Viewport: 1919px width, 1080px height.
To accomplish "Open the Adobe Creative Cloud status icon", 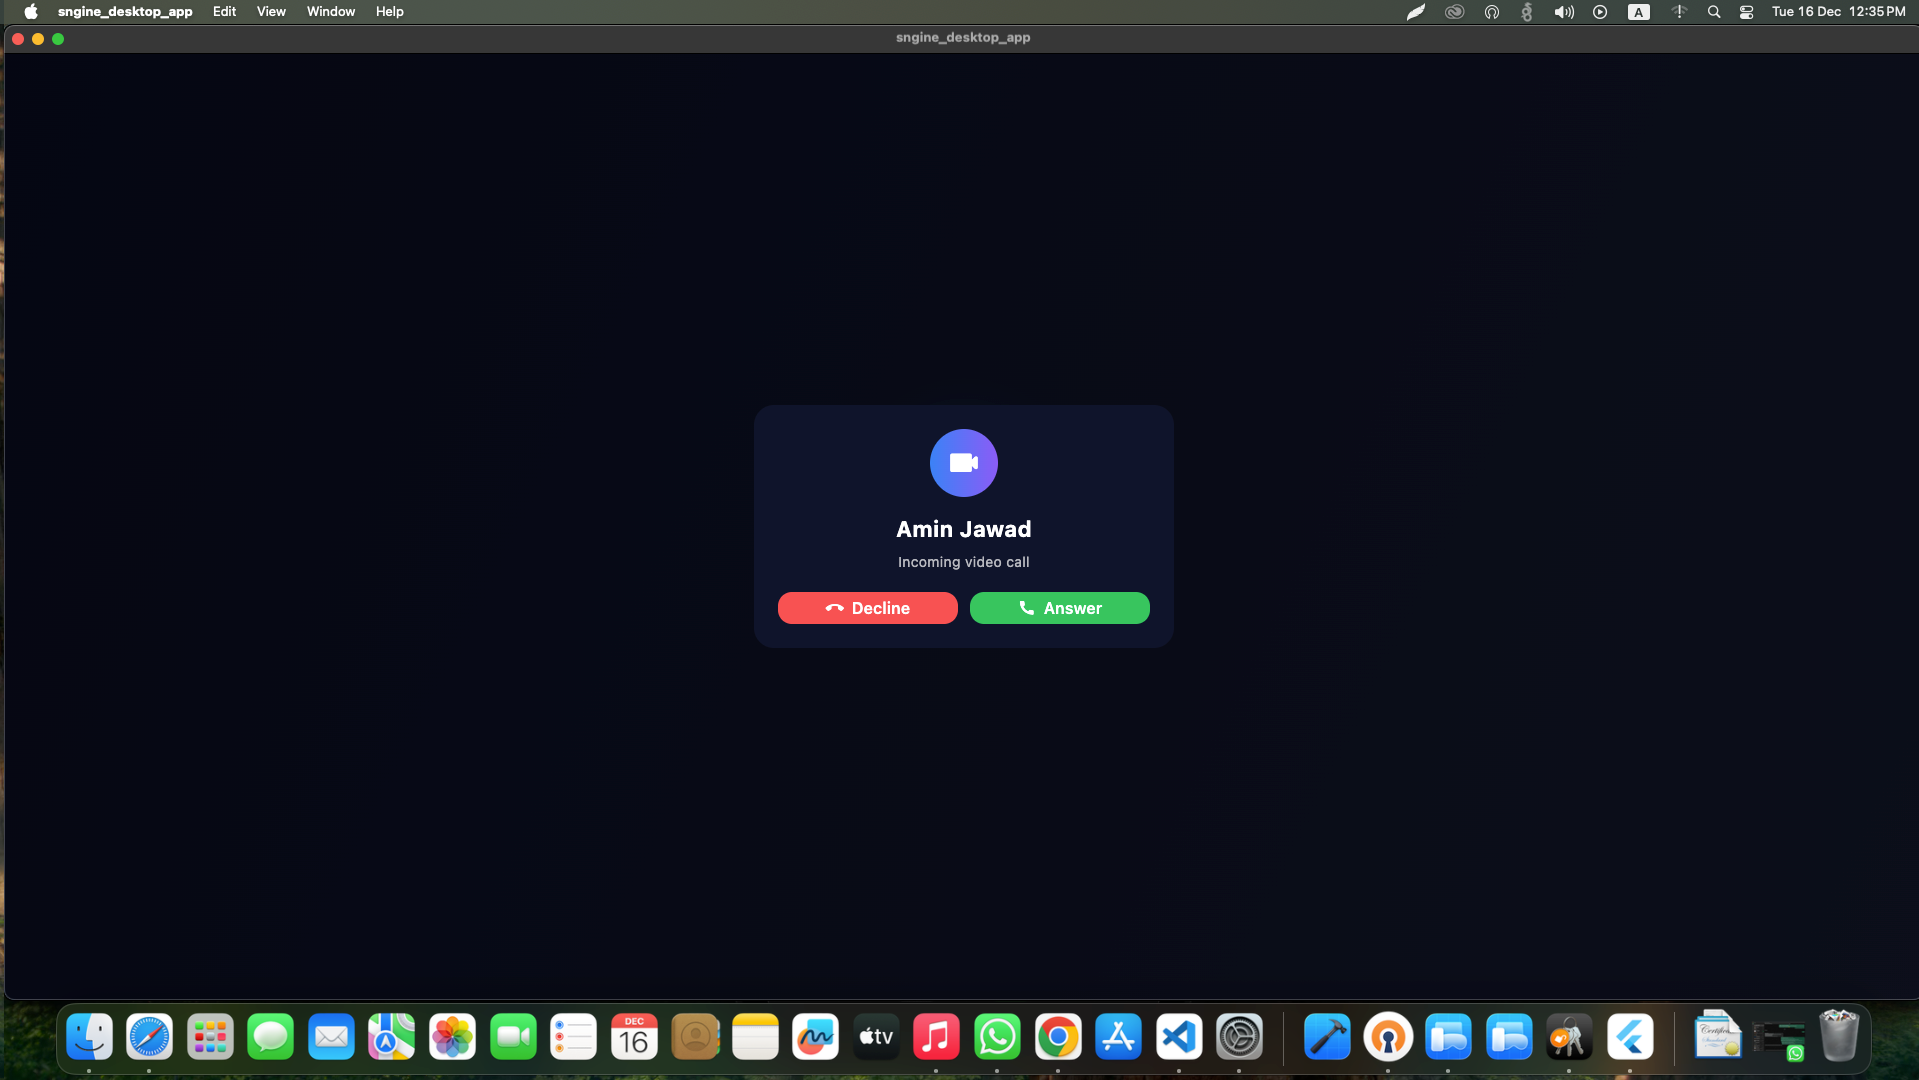I will coord(1453,11).
